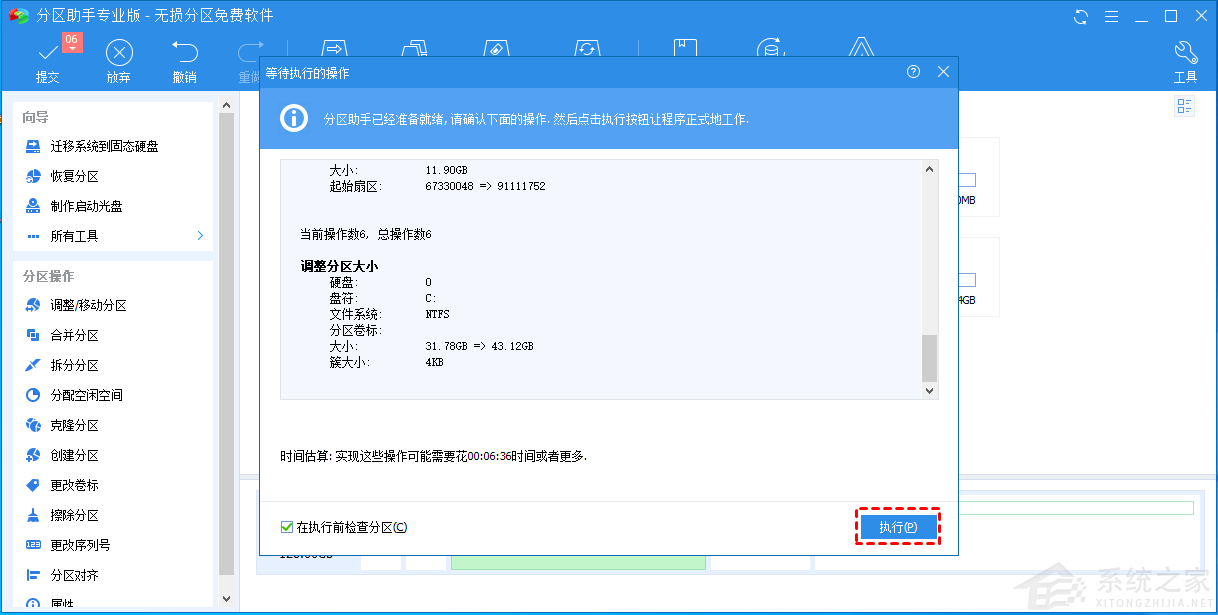Viewport: 1218px width, 615px height.
Task: Click the refresh icon in title bar
Action: 1080,15
